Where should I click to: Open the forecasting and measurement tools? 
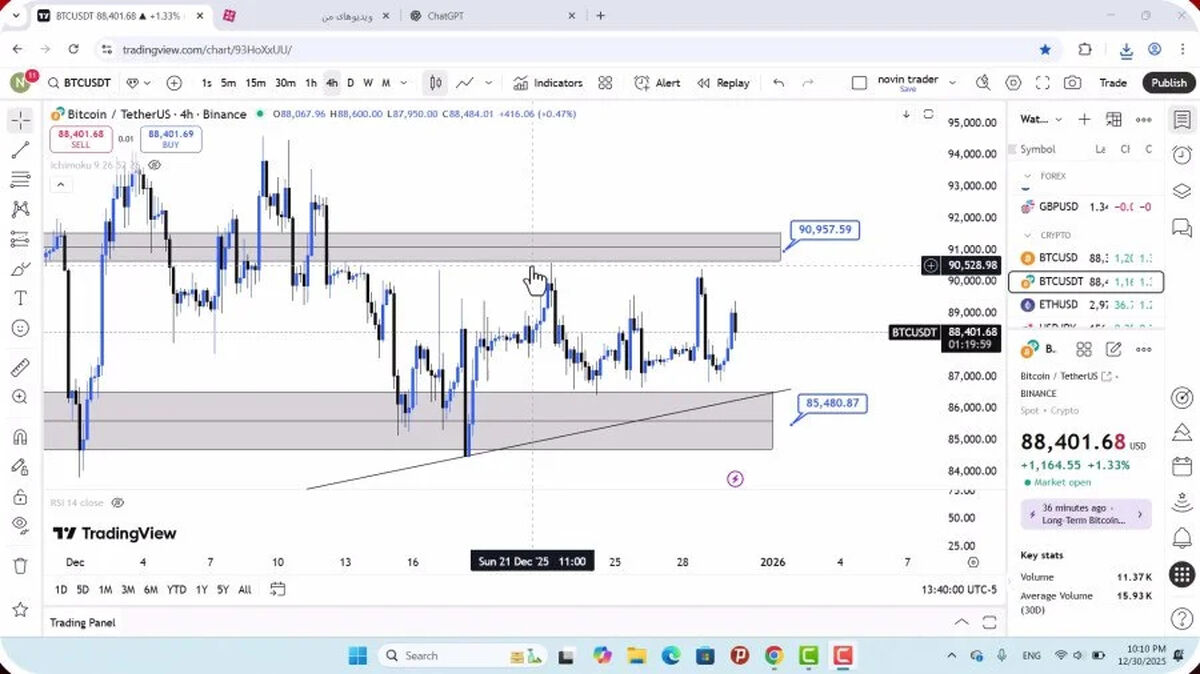point(20,239)
